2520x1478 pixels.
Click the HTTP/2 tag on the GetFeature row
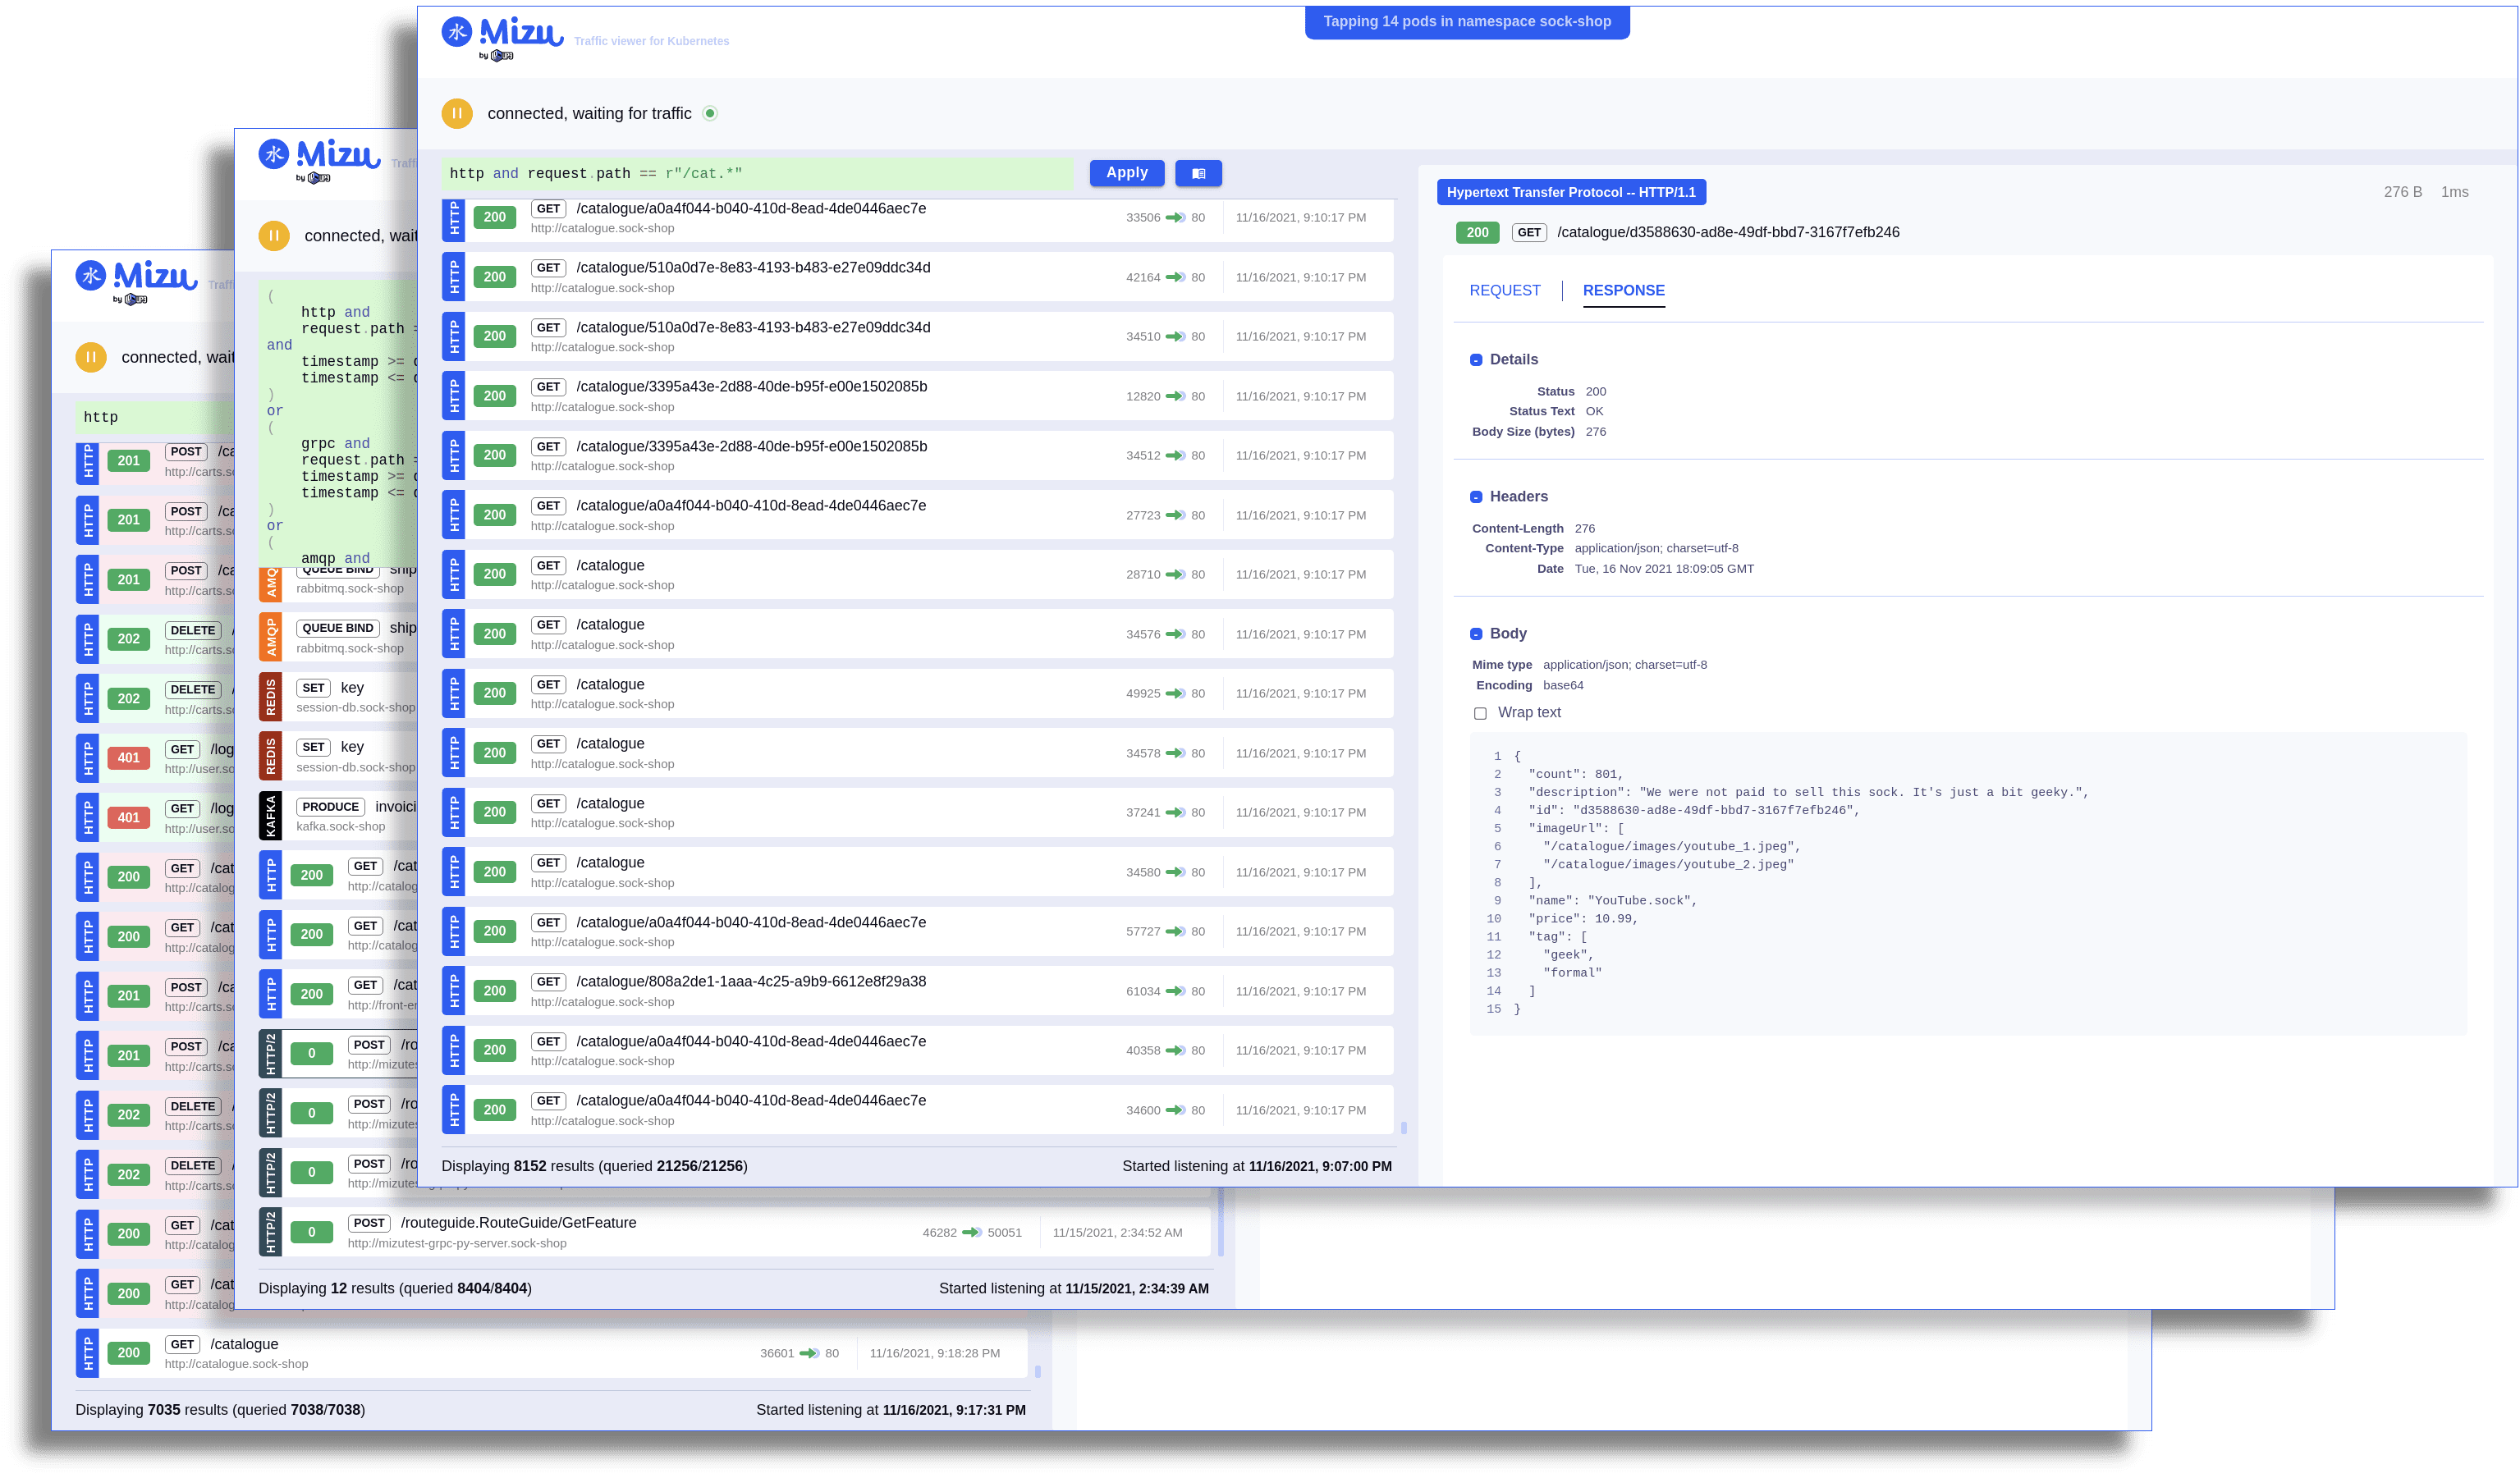pos(270,1232)
